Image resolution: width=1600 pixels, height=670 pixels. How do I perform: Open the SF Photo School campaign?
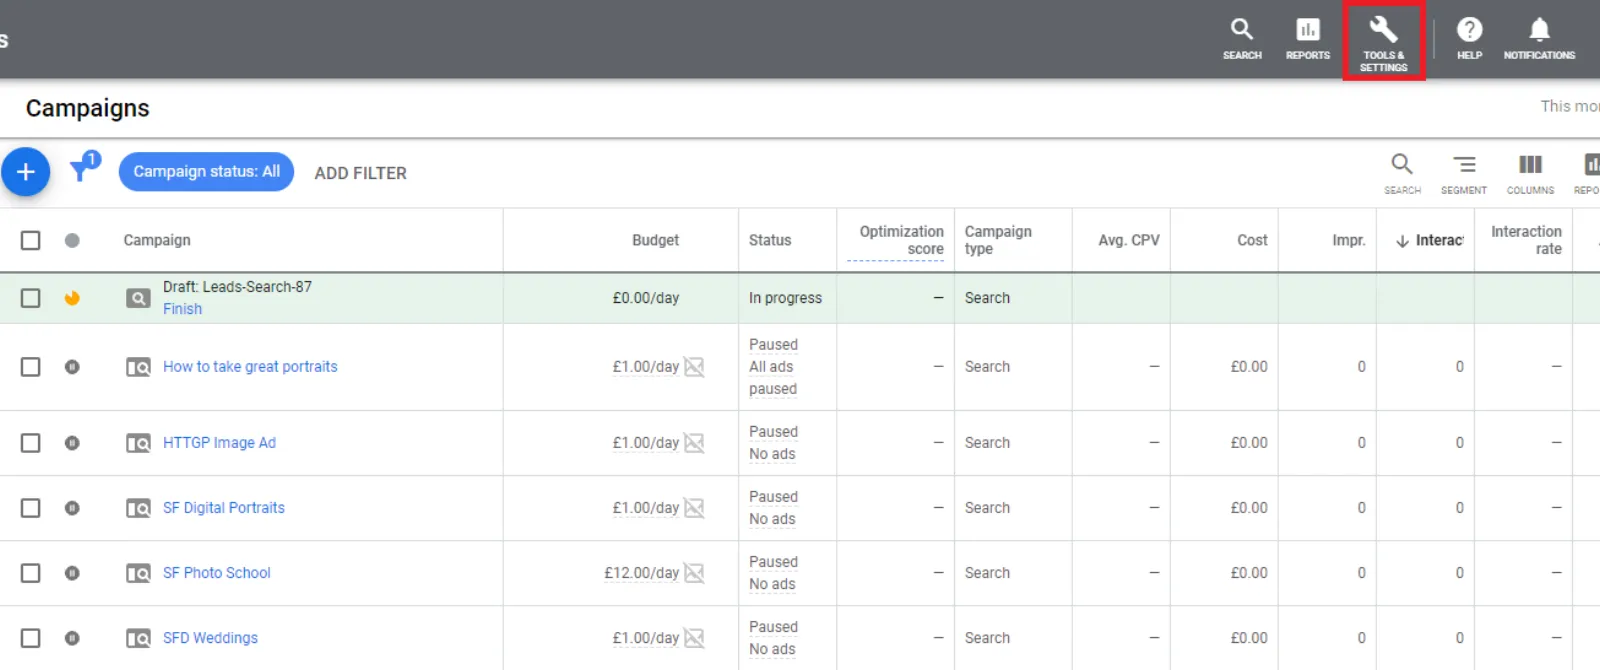point(217,573)
